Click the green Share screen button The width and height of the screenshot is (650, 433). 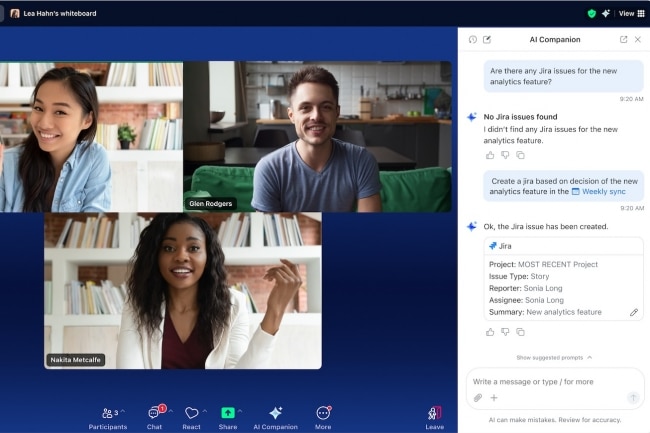coord(228,413)
